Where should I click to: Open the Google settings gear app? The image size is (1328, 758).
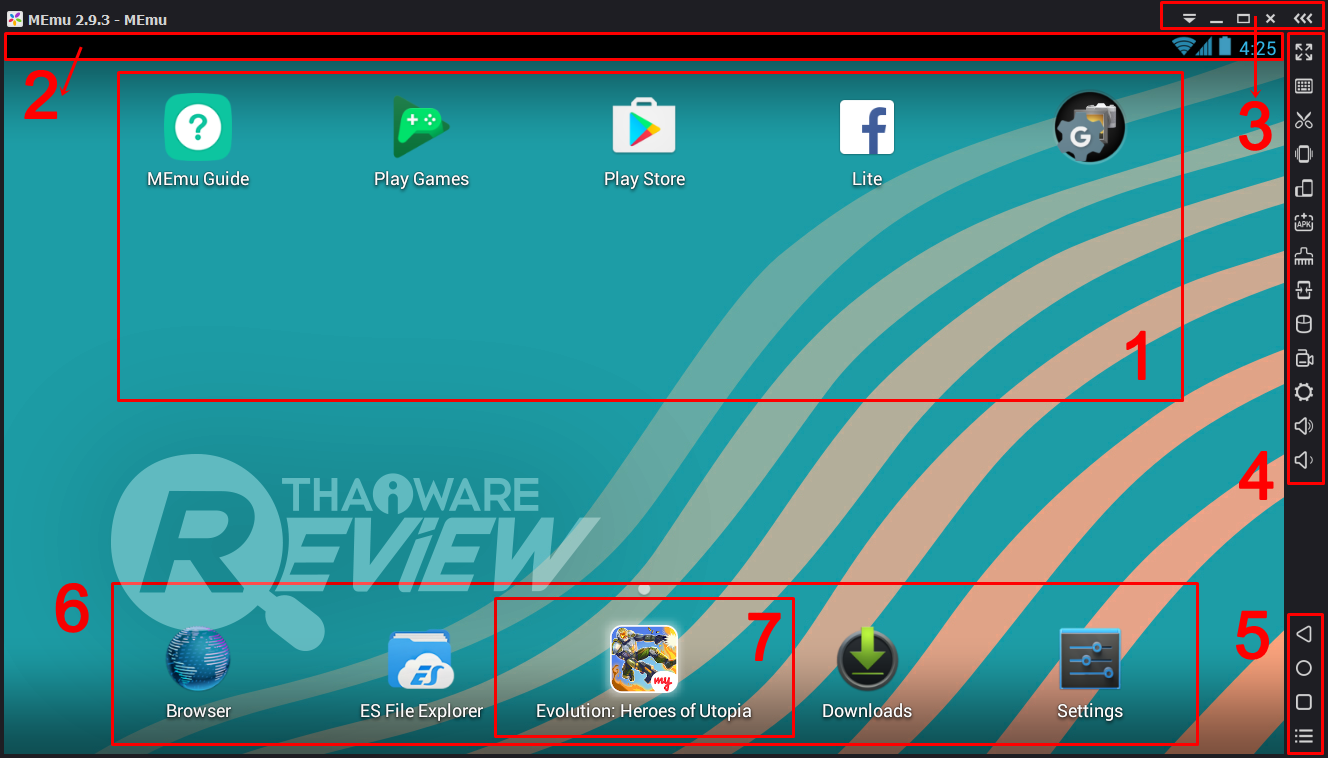pyautogui.click(x=1090, y=127)
